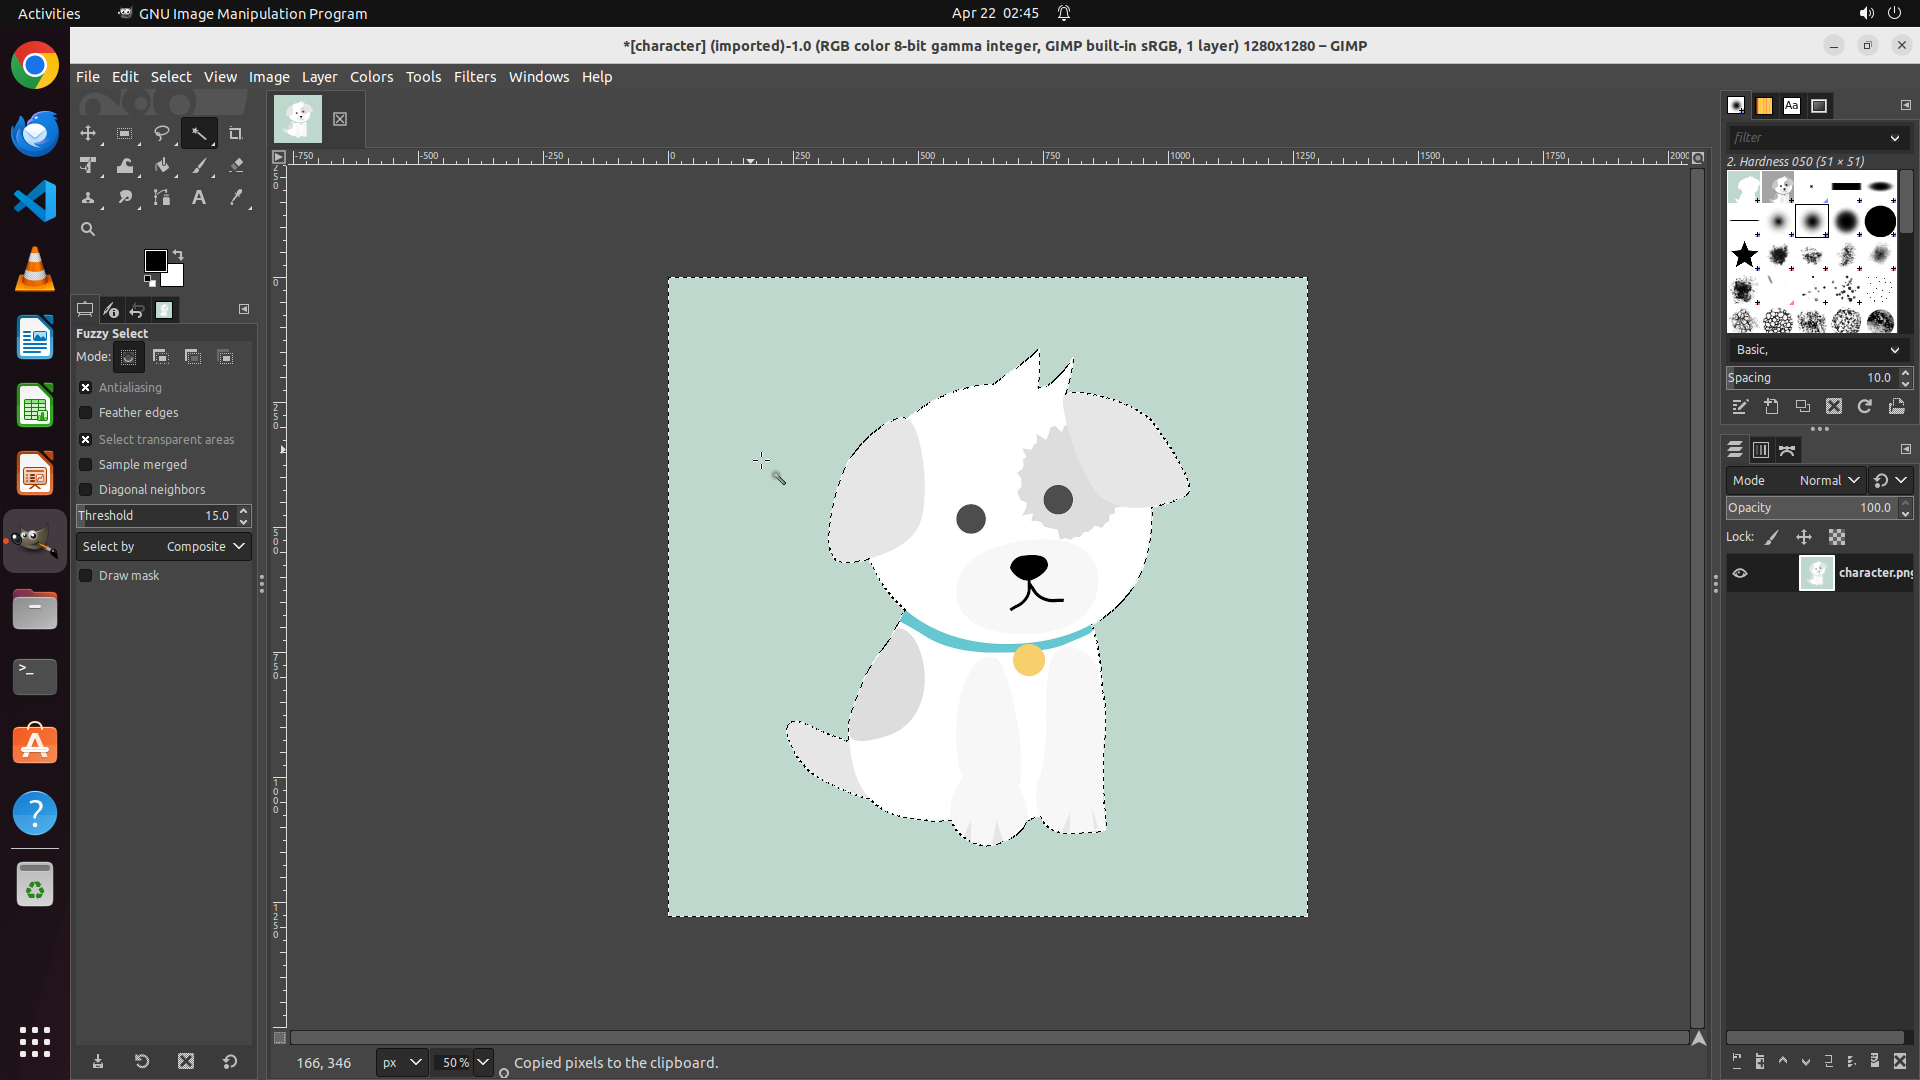Select the Paintbrush tool
The height and width of the screenshot is (1080, 1920).
point(199,166)
